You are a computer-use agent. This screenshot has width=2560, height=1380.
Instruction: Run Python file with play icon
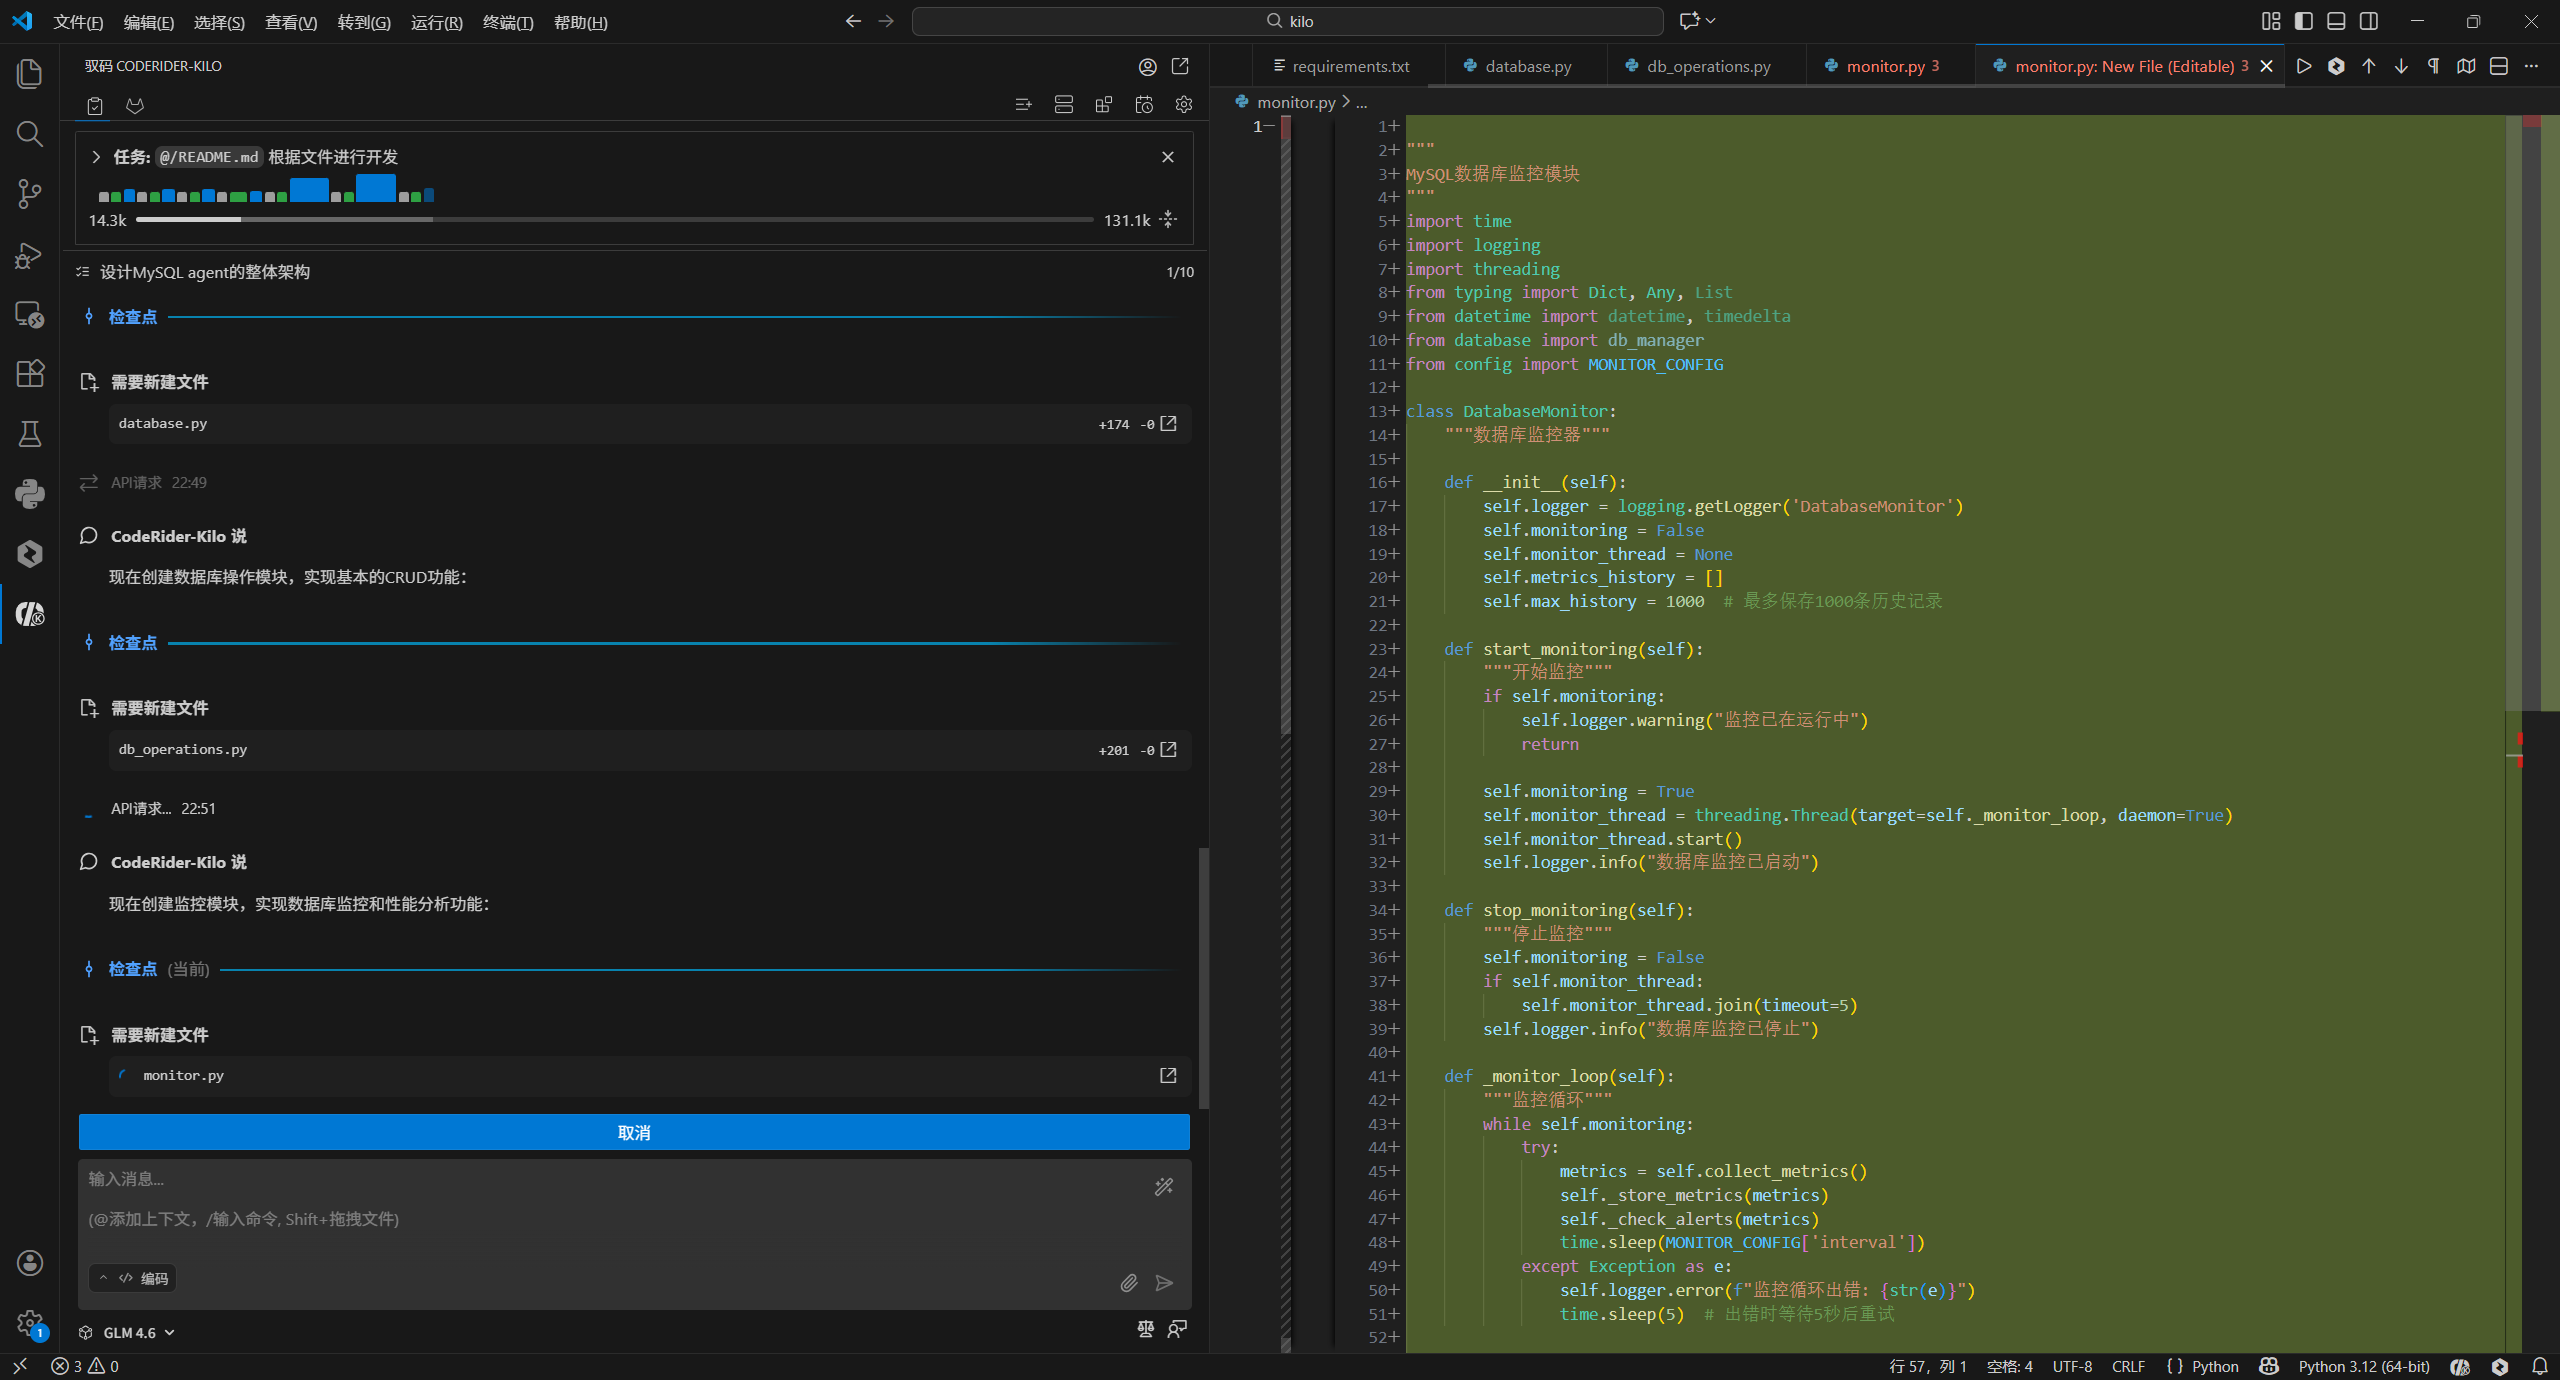point(2304,66)
